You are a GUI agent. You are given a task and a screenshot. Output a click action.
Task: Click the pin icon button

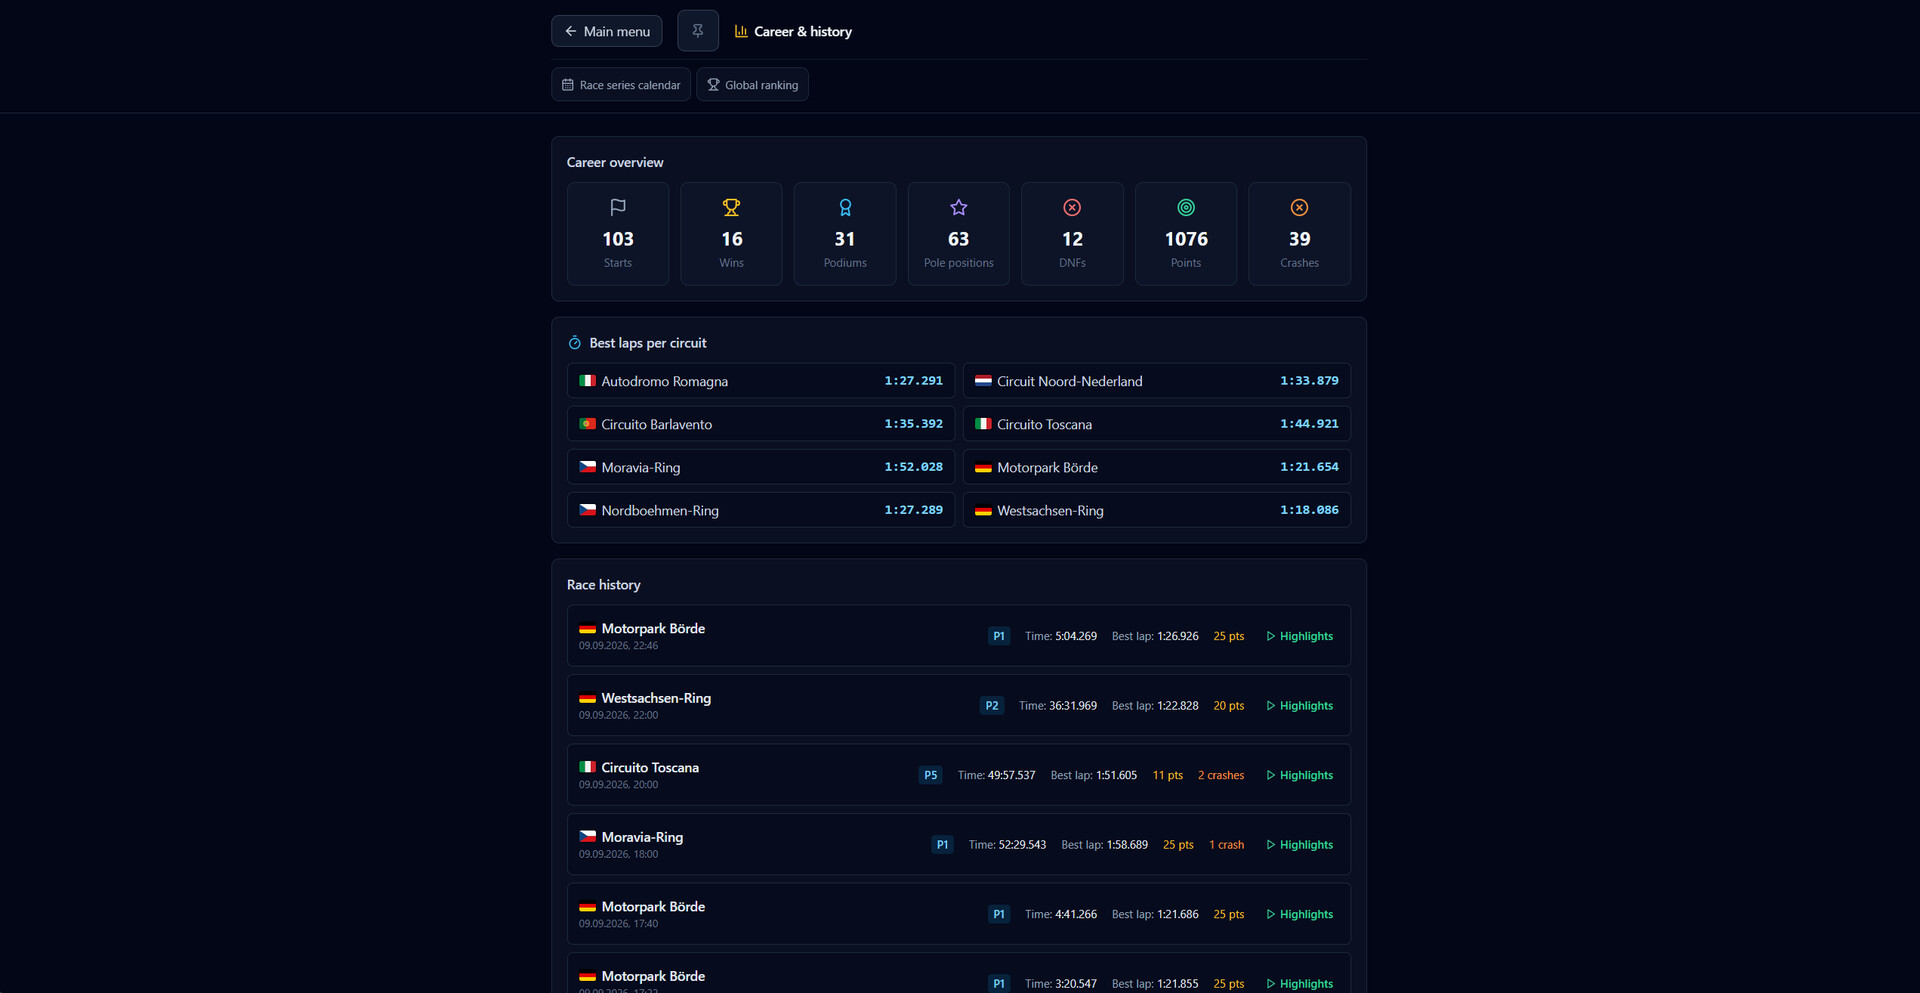698,31
